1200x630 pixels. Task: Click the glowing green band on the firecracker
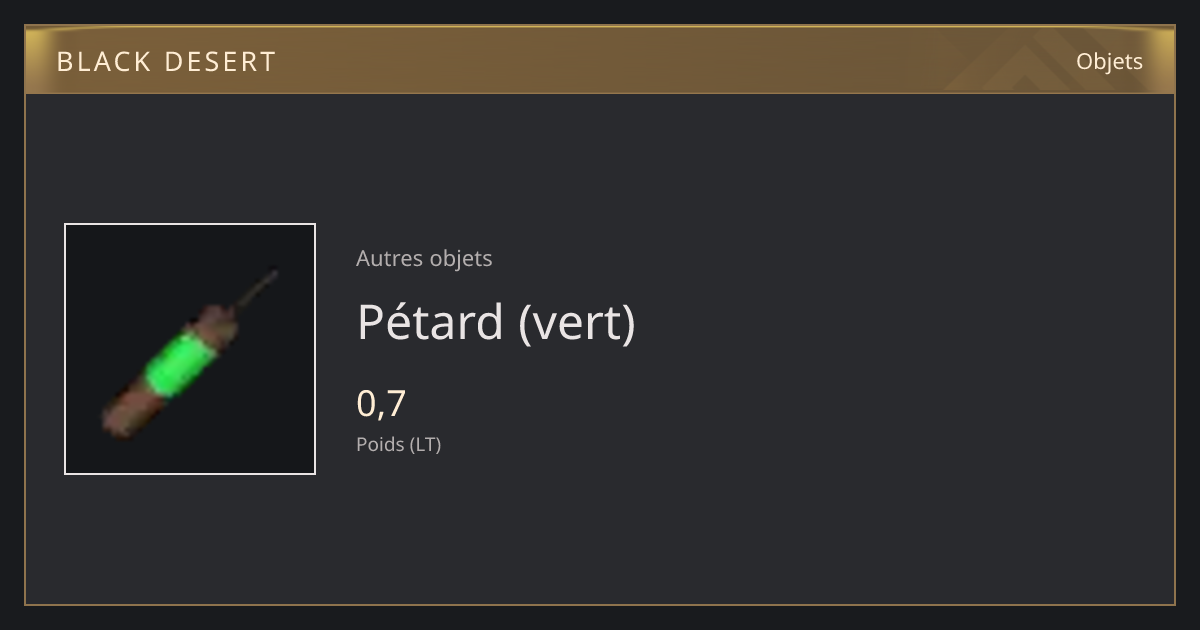click(179, 363)
